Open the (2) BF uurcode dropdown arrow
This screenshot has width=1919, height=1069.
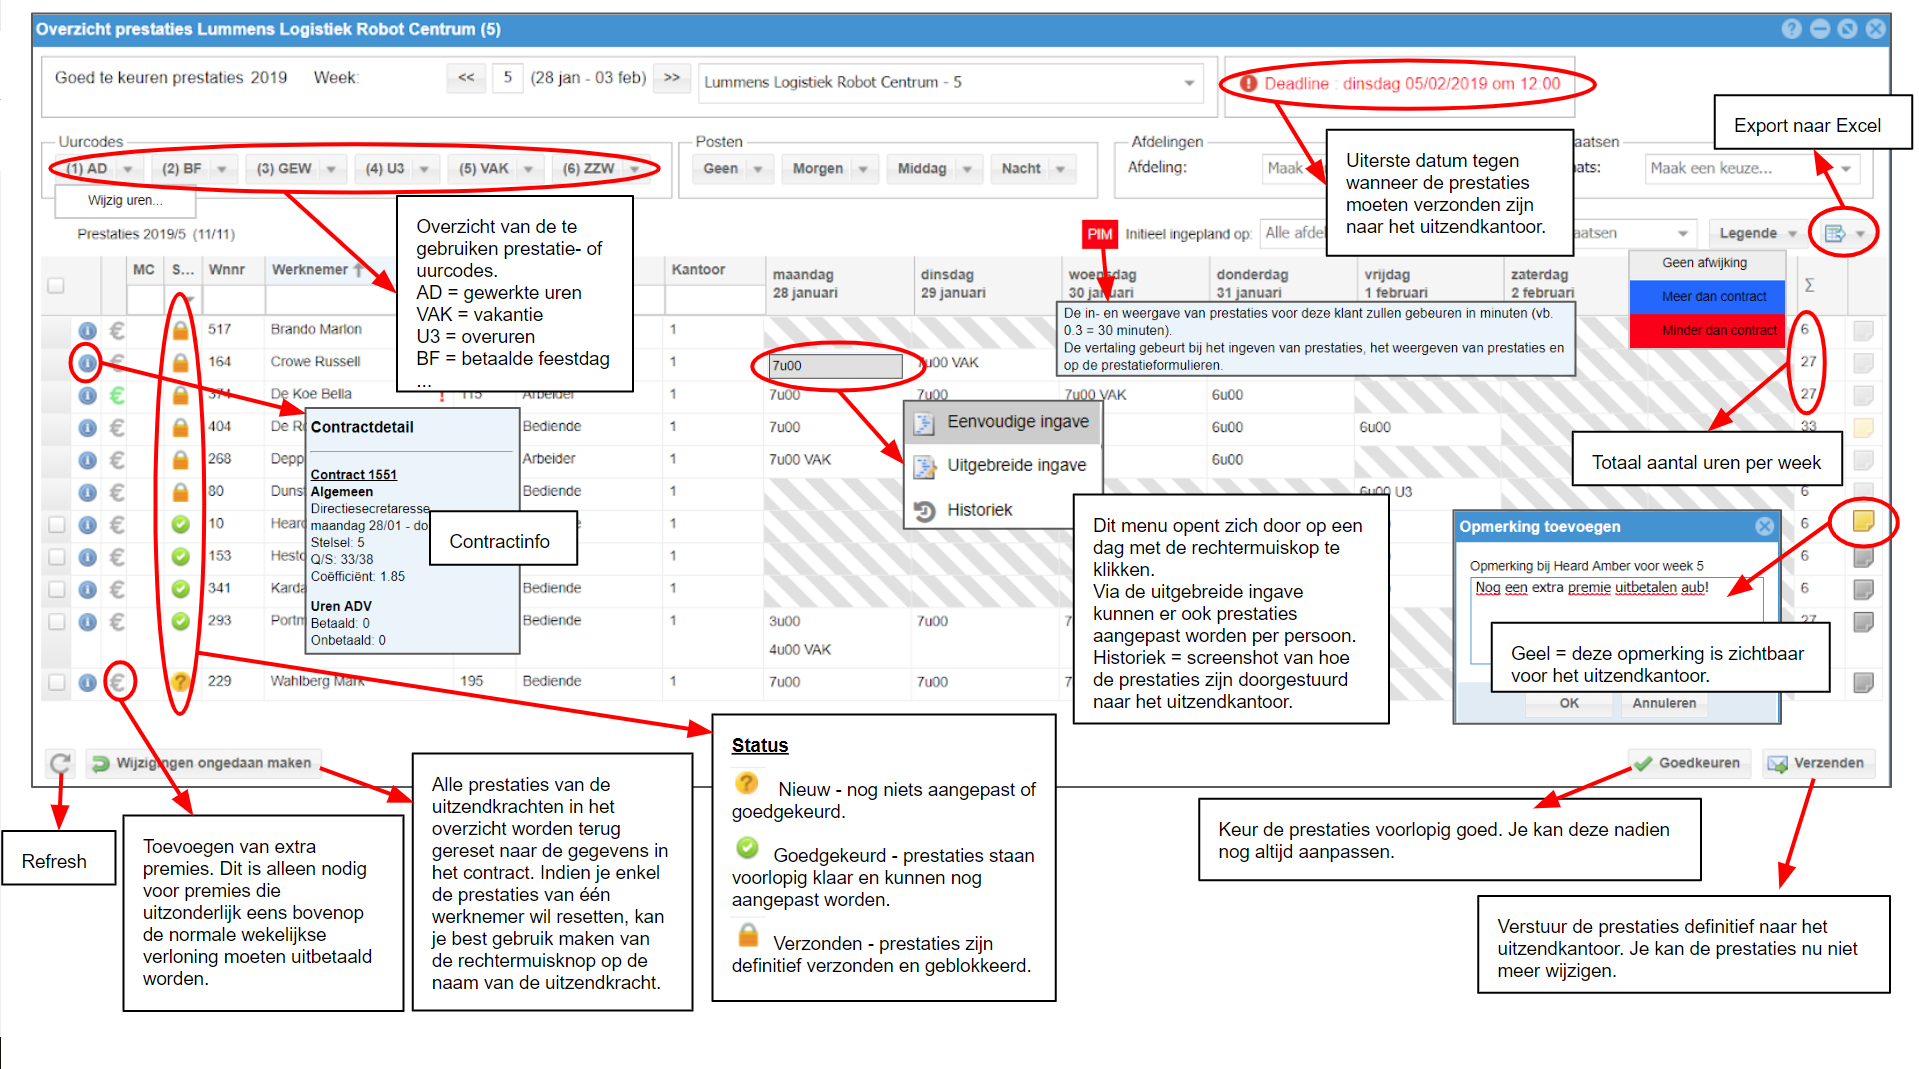[x=222, y=169]
